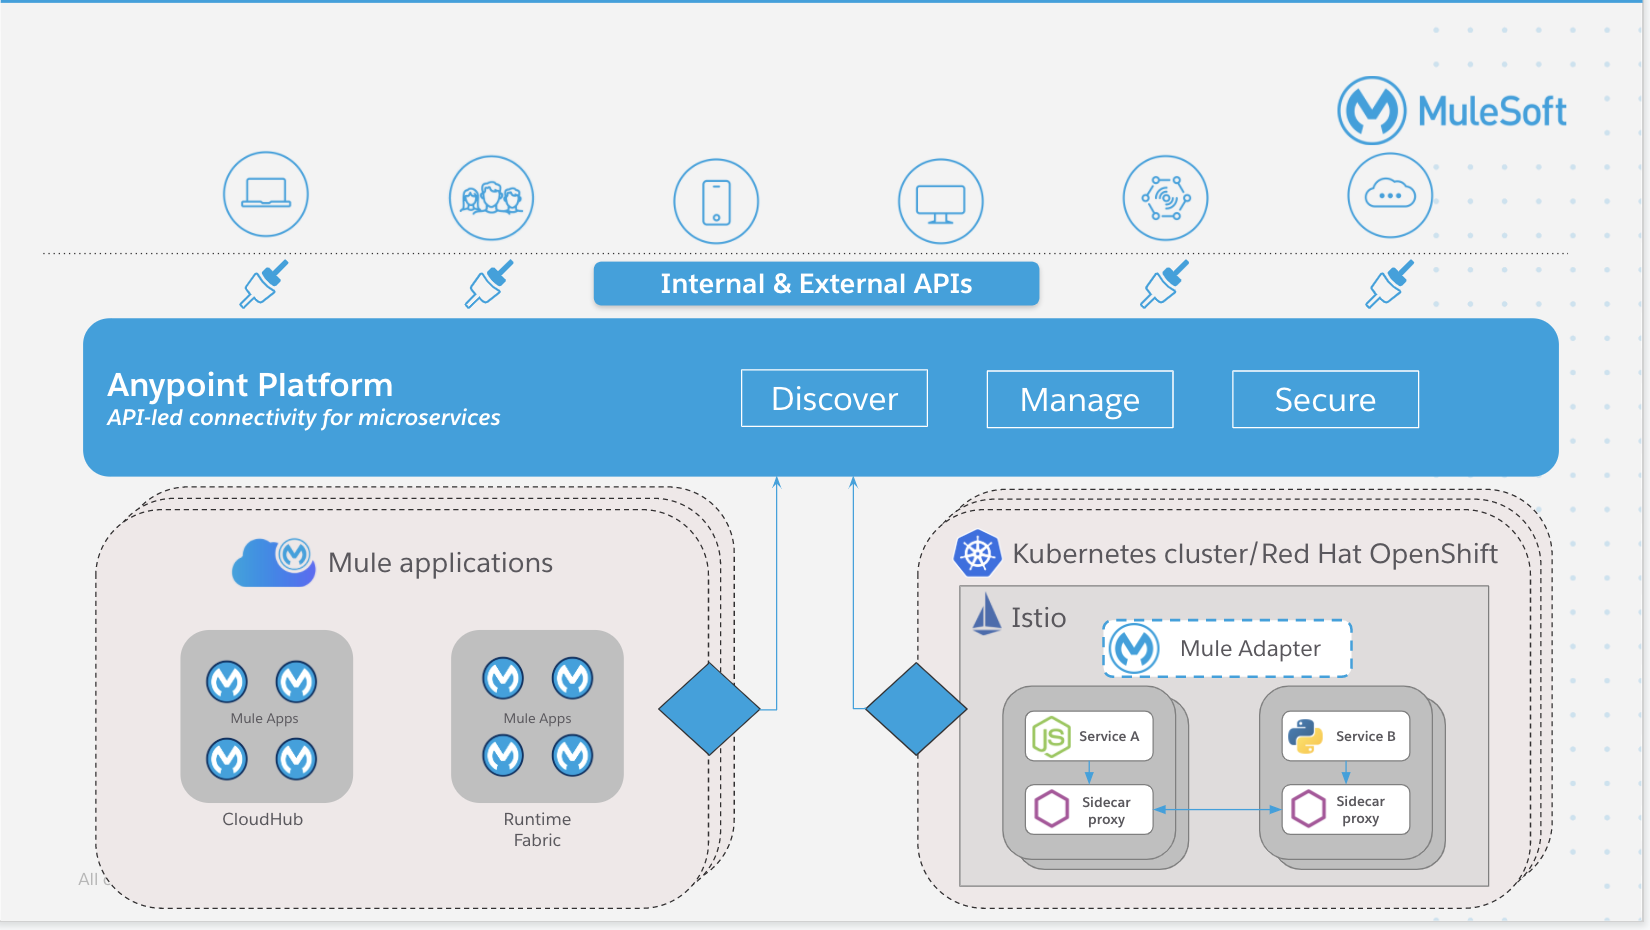The width and height of the screenshot is (1650, 930).
Task: Click the IoT network device icon
Action: click(x=1165, y=197)
